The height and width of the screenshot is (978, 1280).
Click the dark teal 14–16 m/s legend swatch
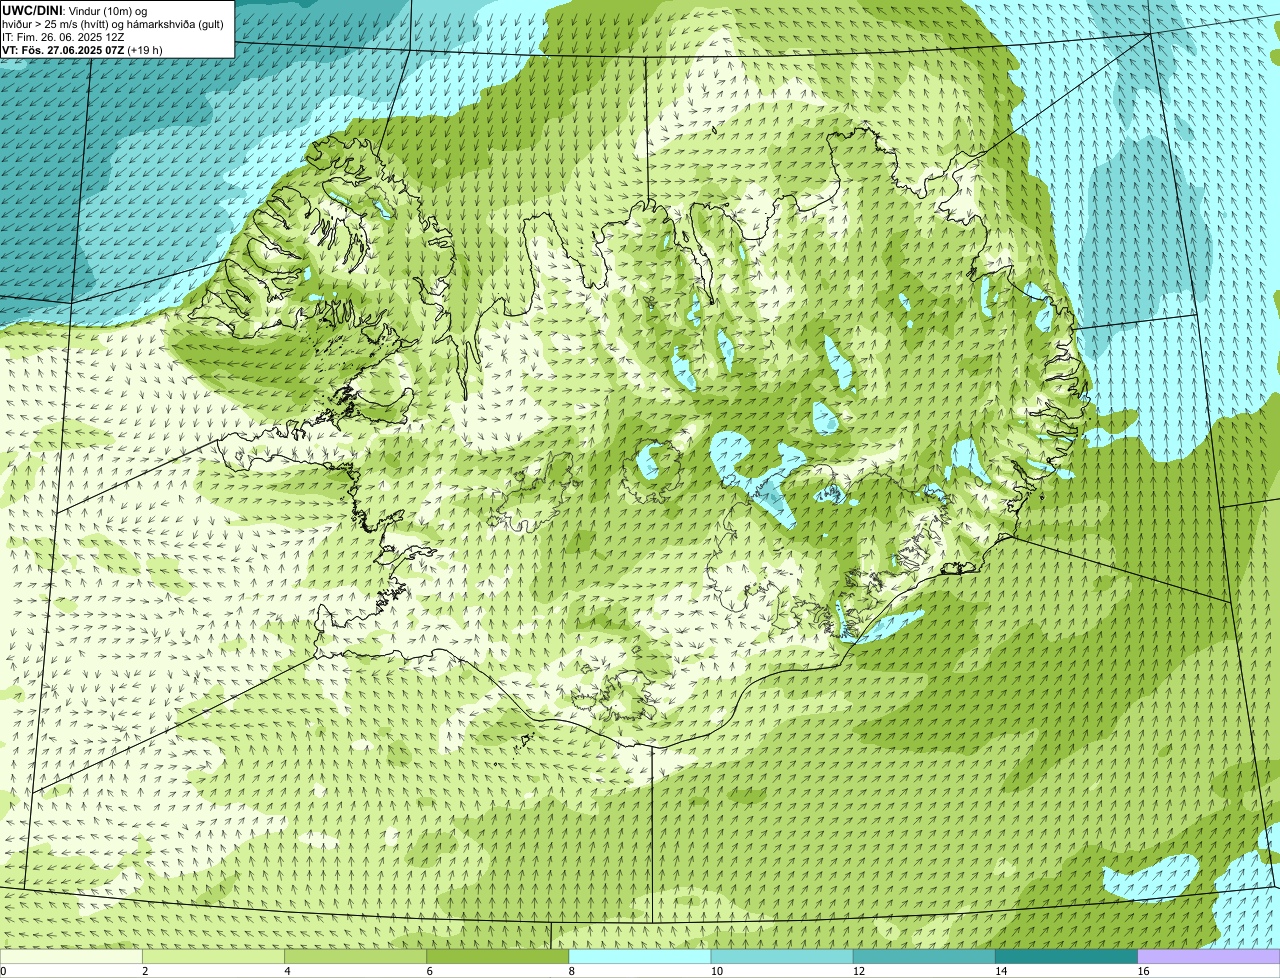[x=1066, y=956]
